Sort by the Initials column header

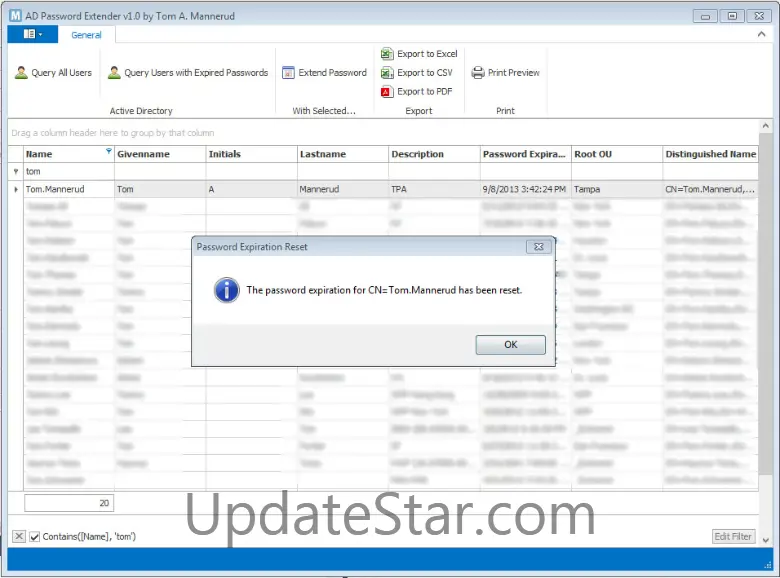pyautogui.click(x=252, y=154)
